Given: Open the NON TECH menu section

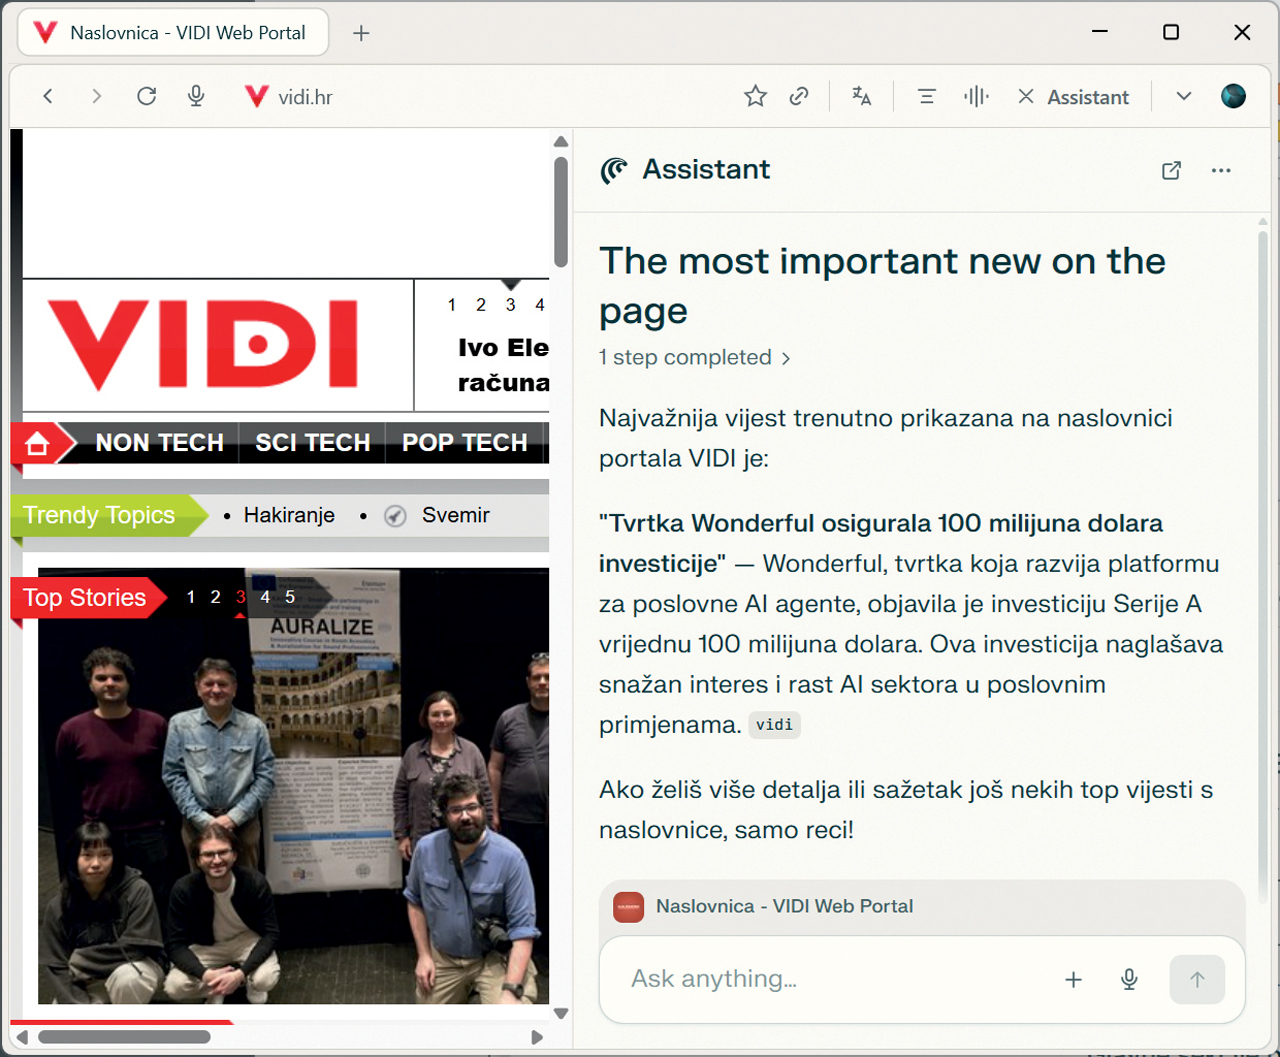Looking at the screenshot, I should (x=159, y=443).
